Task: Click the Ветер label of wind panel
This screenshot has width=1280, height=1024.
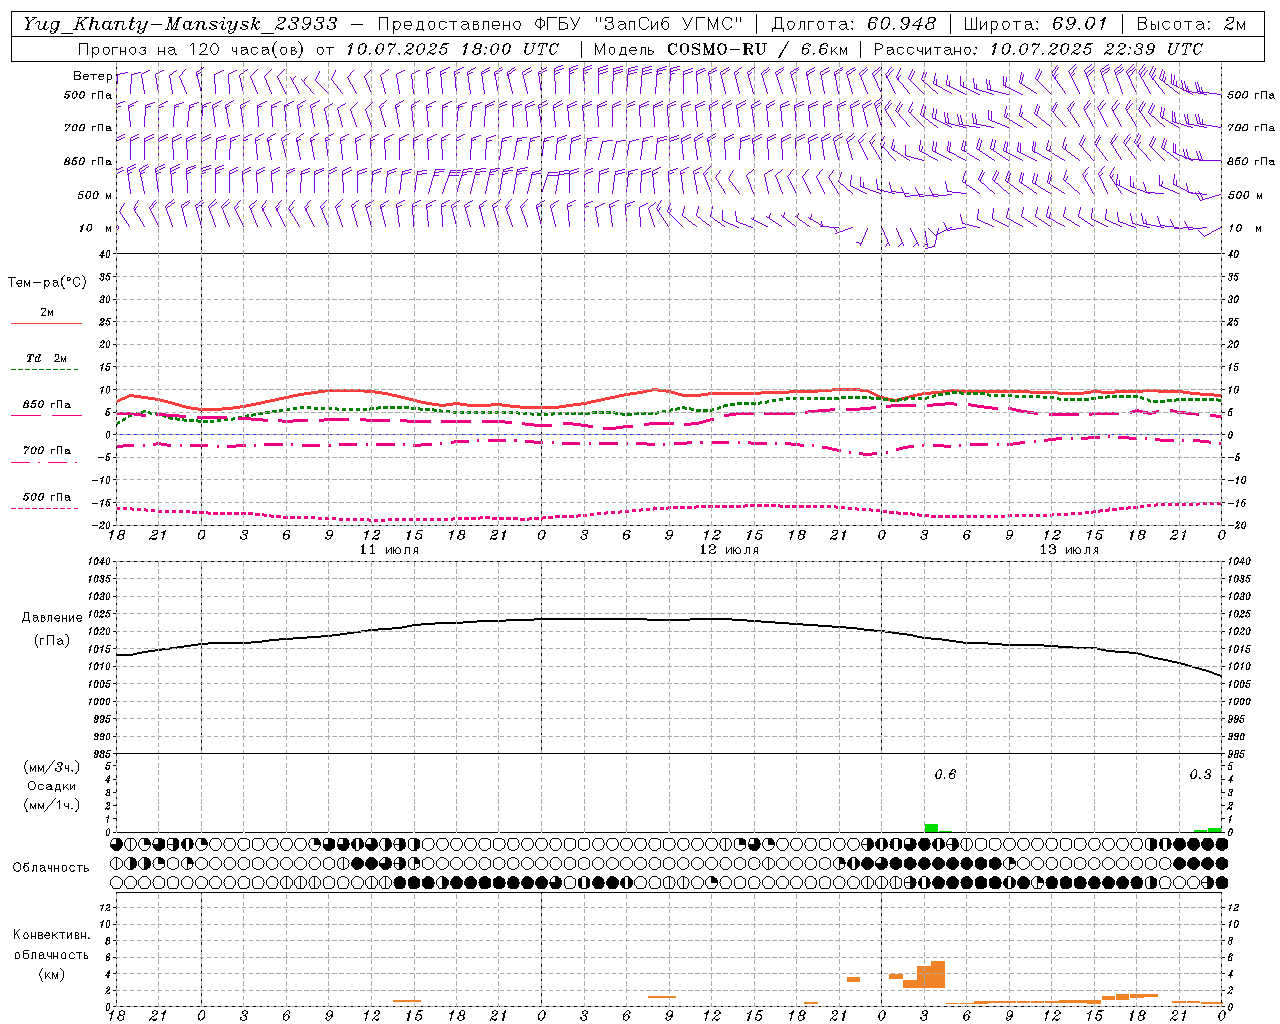Action: point(93,76)
